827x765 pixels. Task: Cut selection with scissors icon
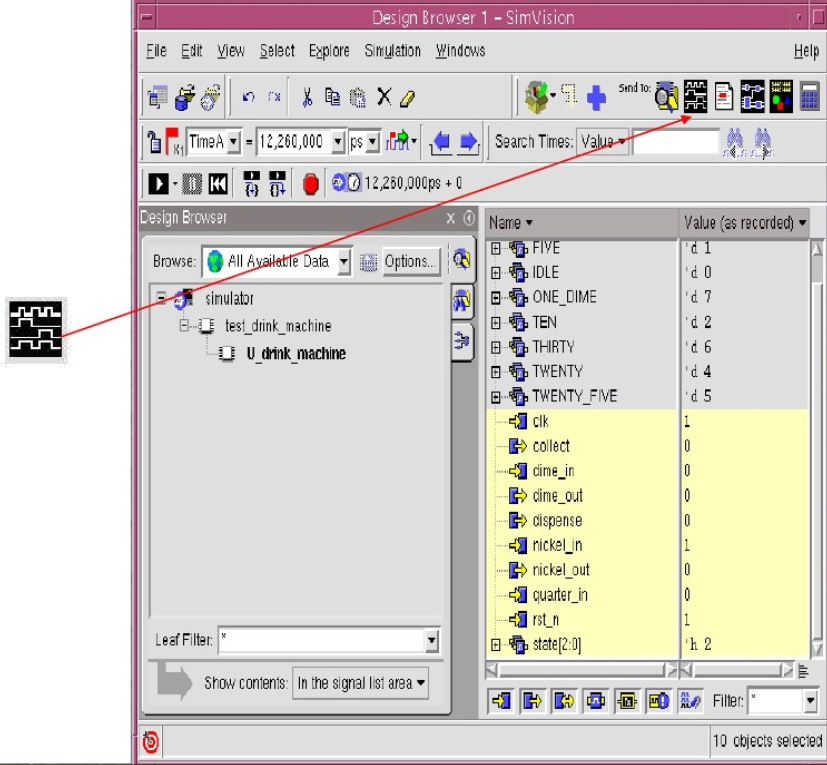307,97
